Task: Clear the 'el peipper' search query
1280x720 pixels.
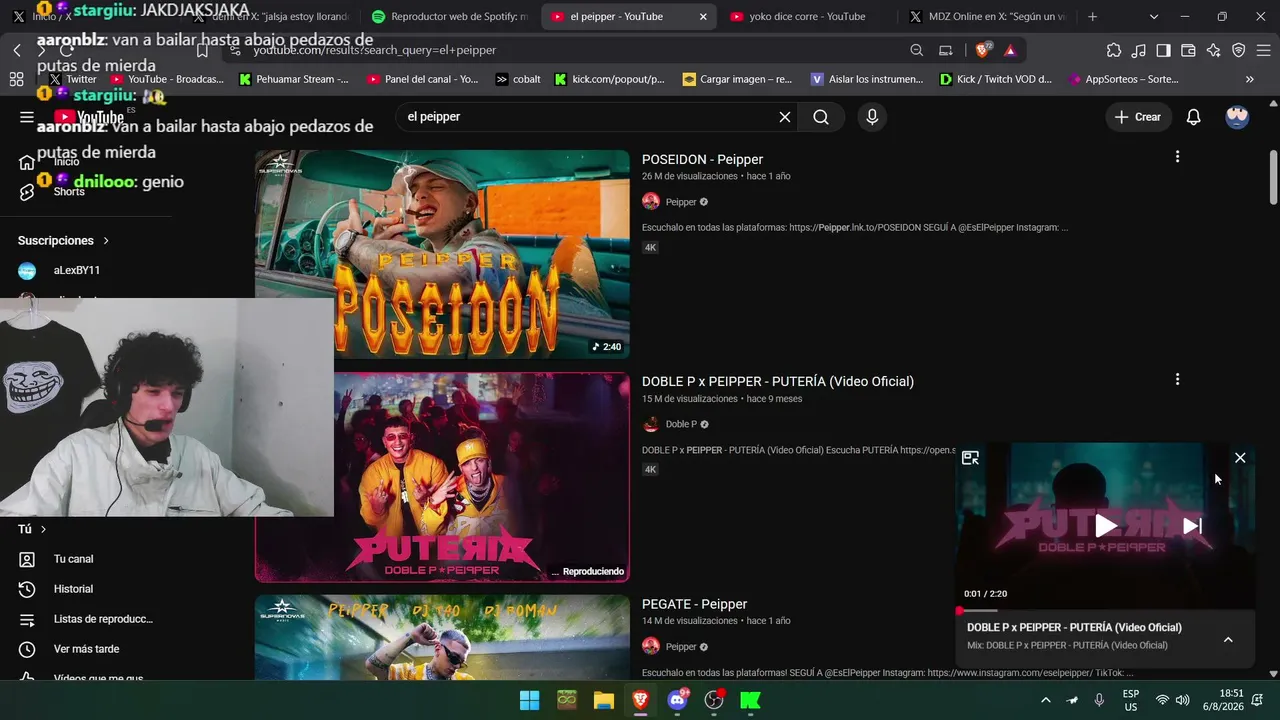Action: [x=785, y=117]
